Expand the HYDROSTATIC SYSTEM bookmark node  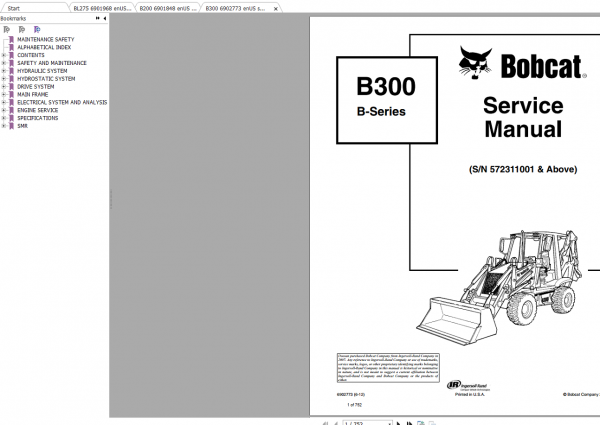[4, 79]
